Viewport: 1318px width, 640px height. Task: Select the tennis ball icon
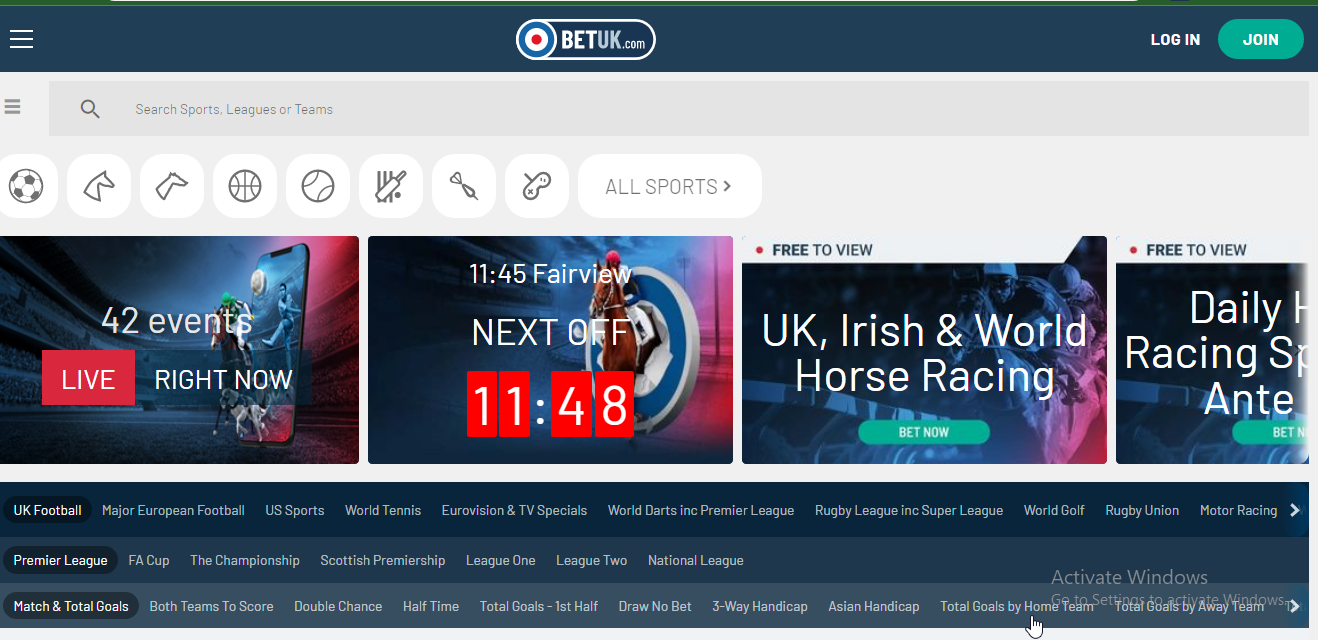click(318, 186)
